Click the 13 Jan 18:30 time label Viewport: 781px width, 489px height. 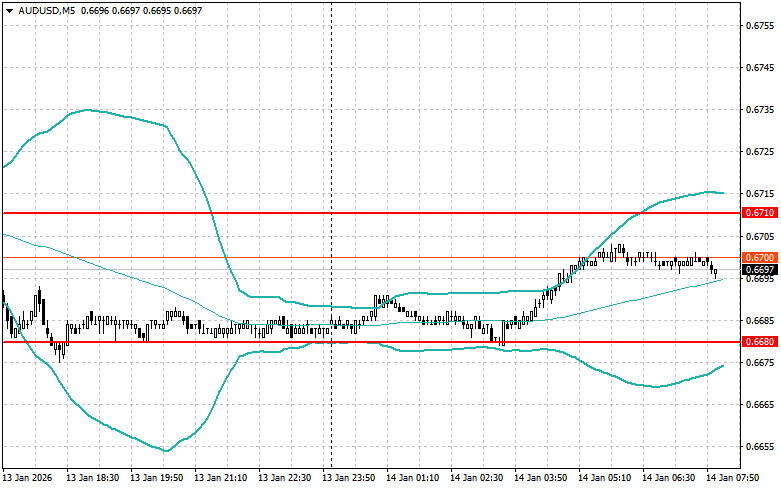coord(93,478)
